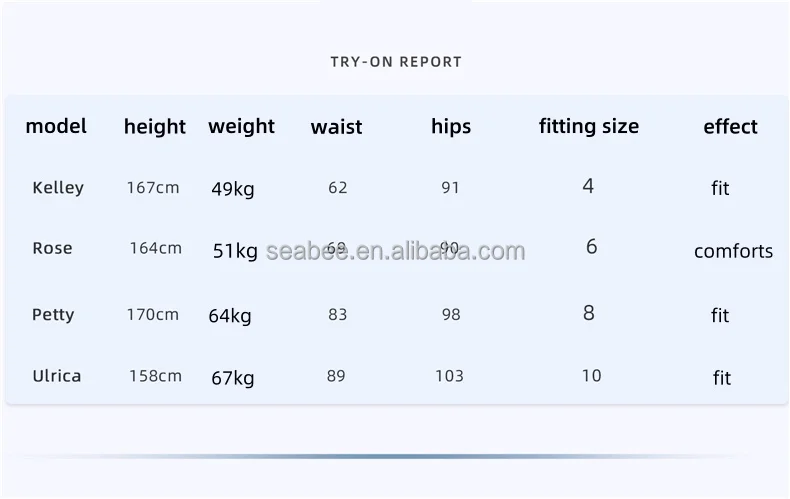
Task: Click the Rose model name
Action: click(52, 248)
